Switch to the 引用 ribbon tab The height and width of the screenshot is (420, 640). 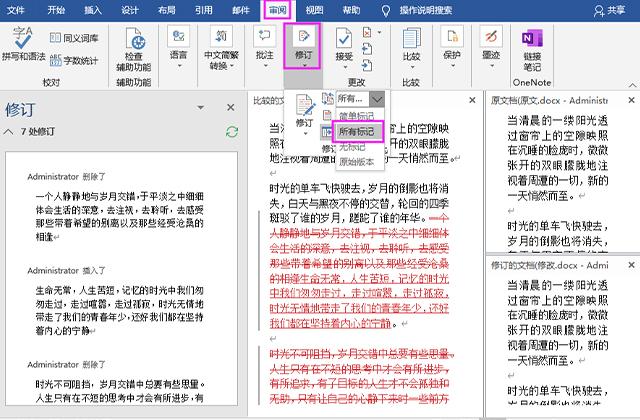(203, 10)
